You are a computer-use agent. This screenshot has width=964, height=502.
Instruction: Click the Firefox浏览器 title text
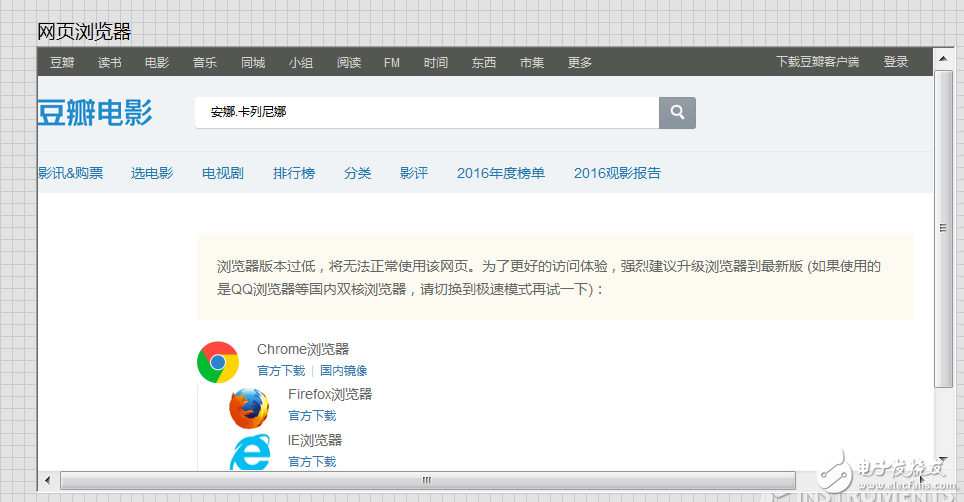click(x=330, y=394)
